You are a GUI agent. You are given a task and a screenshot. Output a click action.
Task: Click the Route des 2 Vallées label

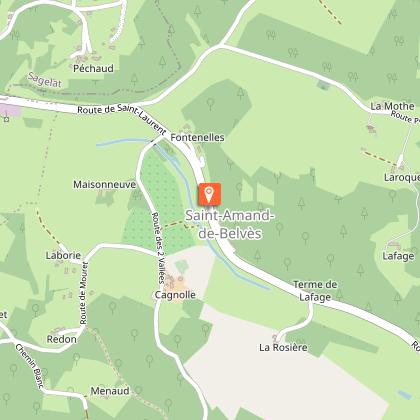tap(158, 248)
